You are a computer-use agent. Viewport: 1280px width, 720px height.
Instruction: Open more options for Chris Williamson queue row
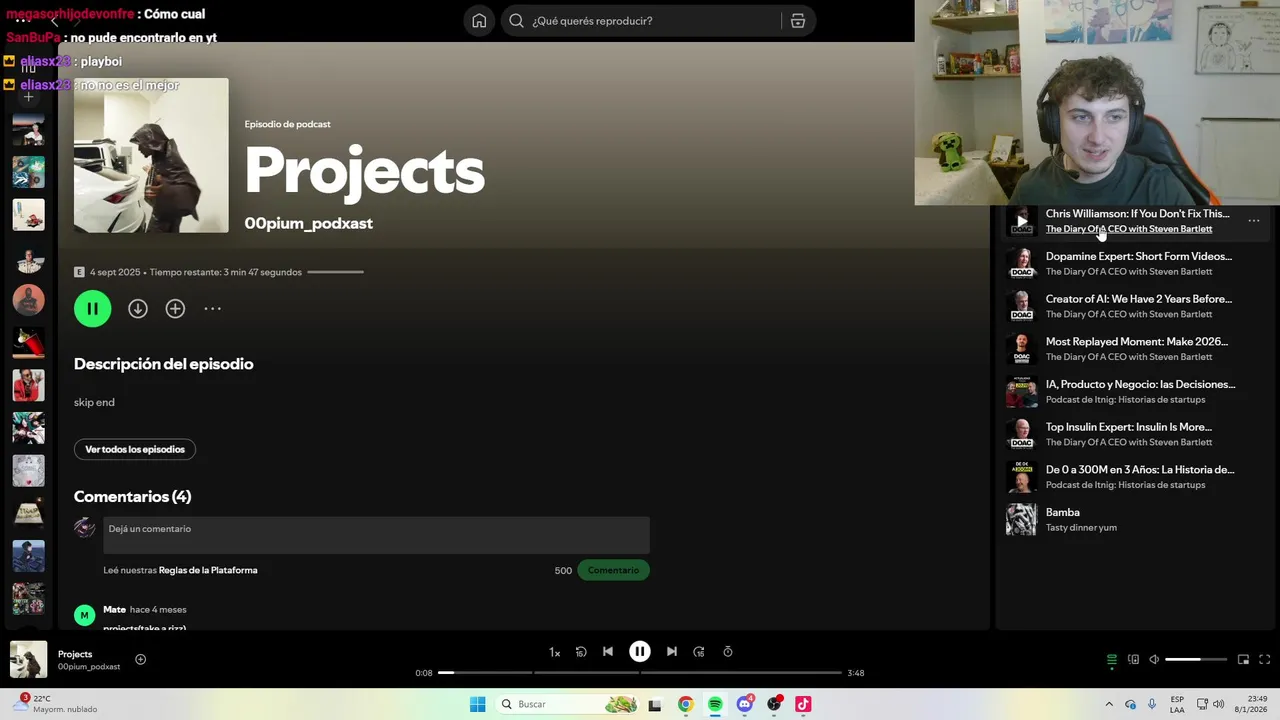coord(1253,221)
